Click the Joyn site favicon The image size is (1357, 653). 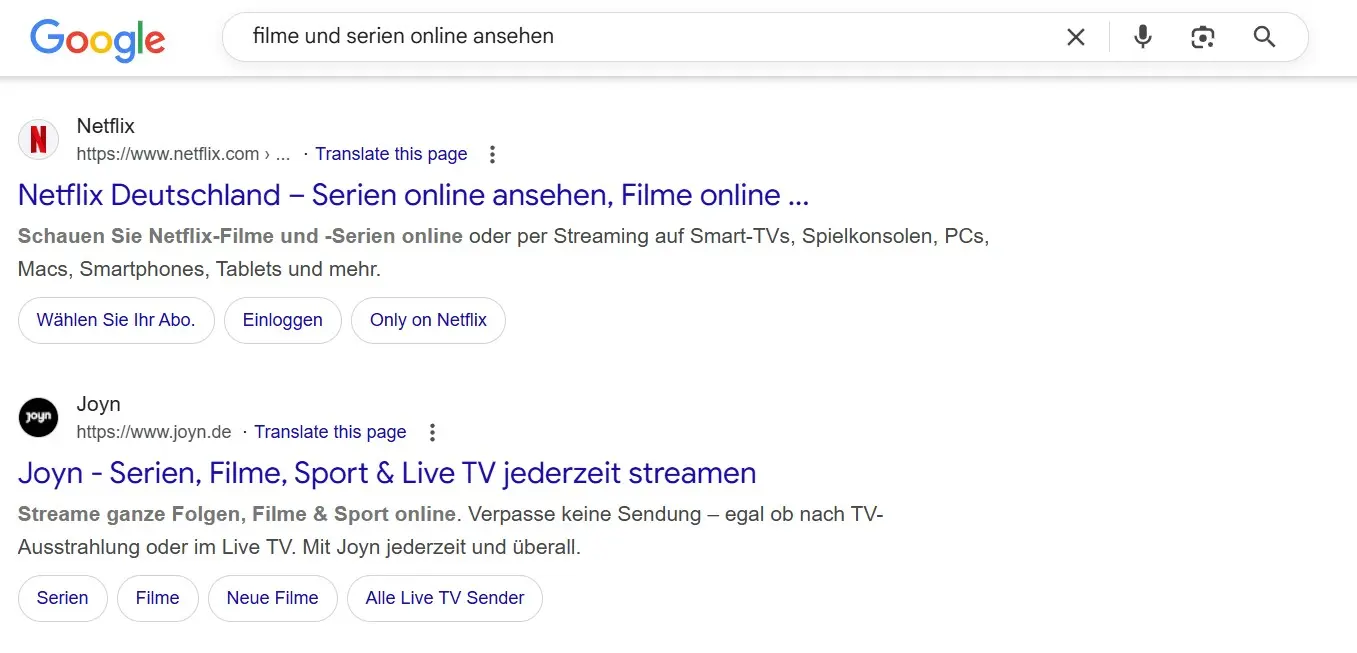(38, 417)
